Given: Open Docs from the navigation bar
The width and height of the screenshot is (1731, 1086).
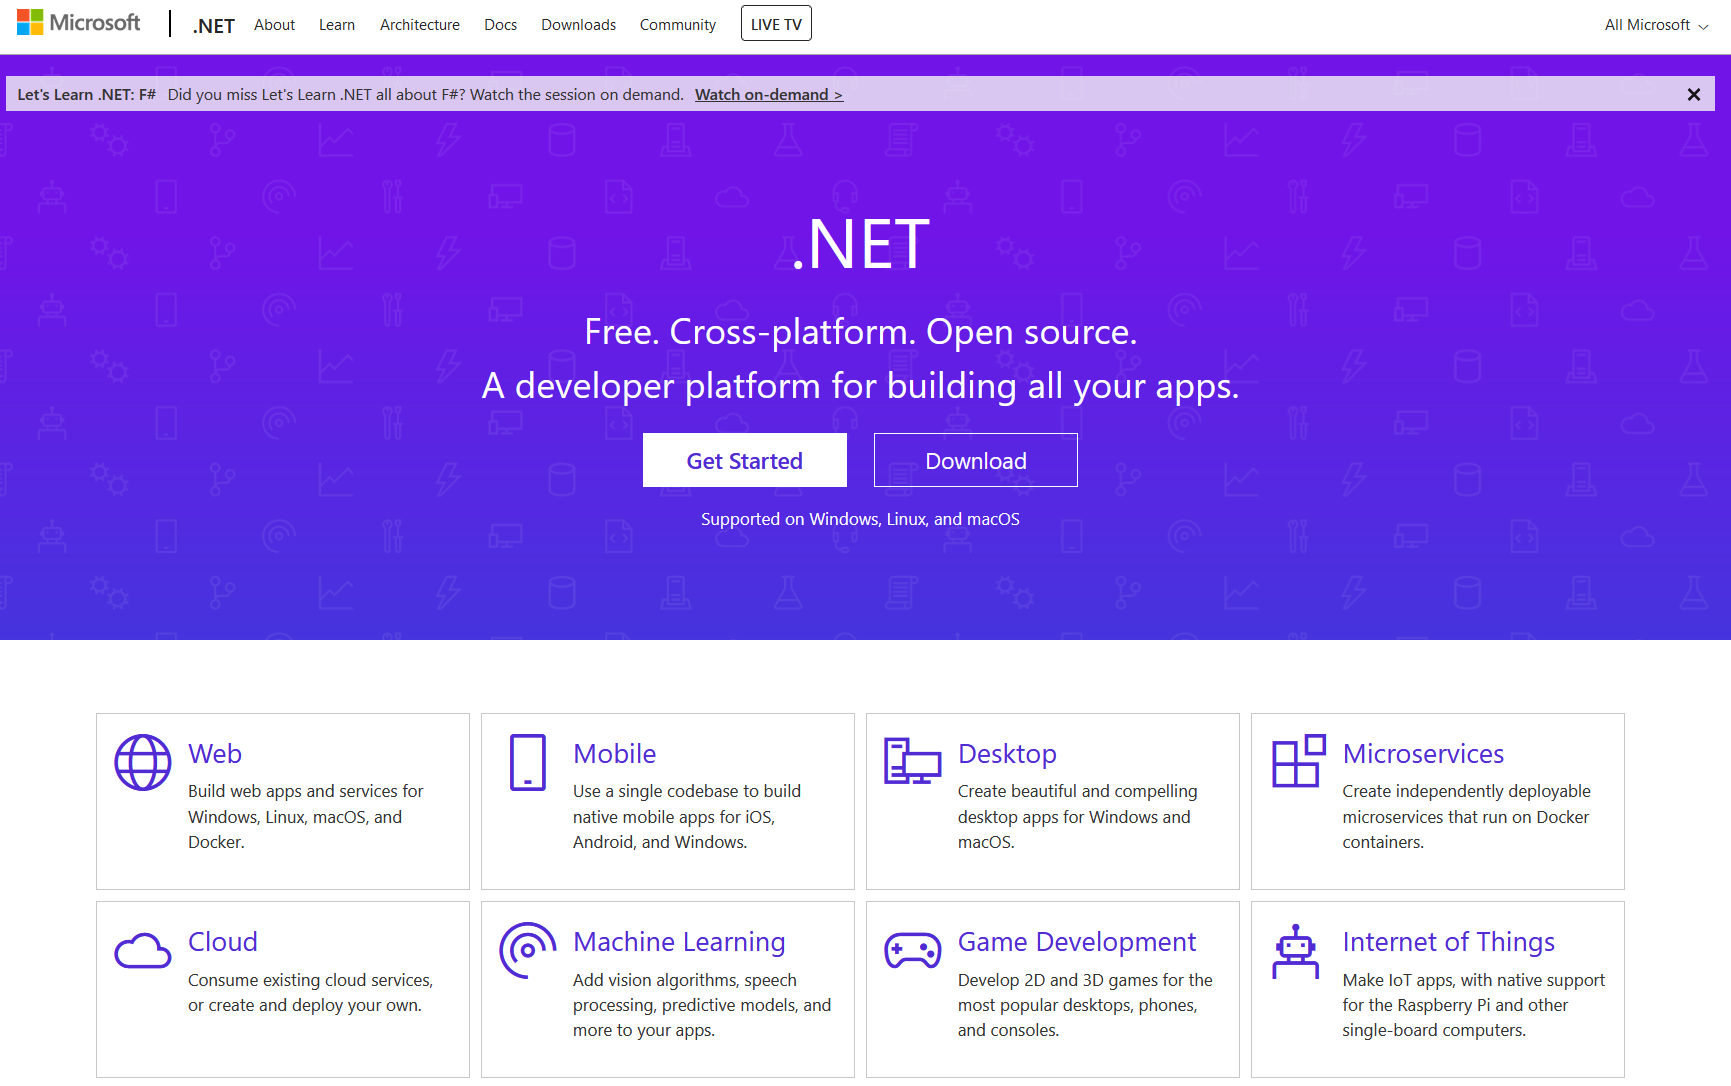Looking at the screenshot, I should pos(500,25).
